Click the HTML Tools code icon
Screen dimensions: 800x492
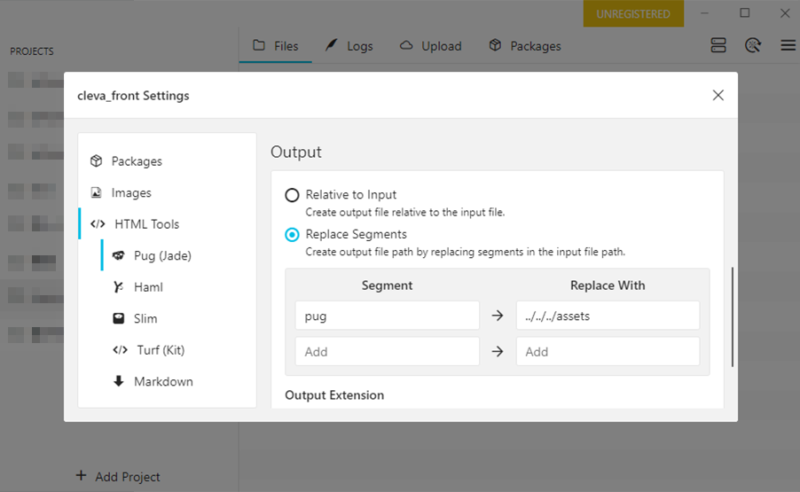tap(97, 224)
